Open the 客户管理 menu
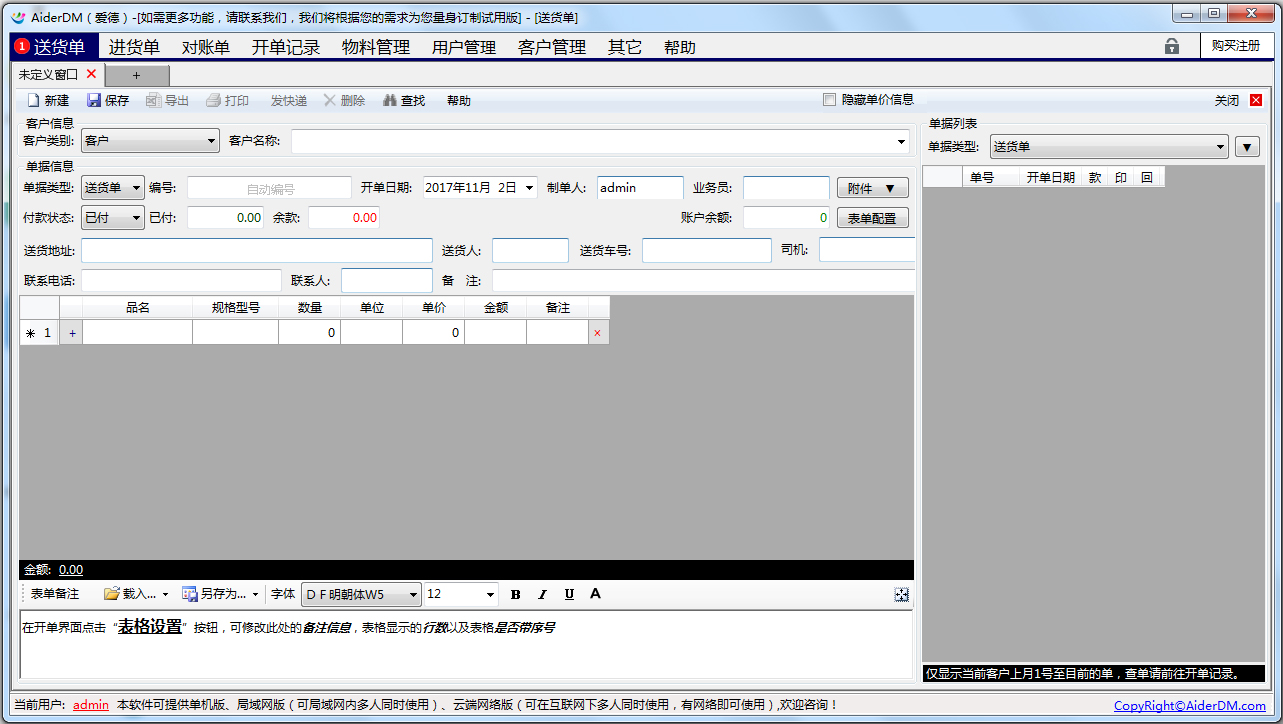 click(x=552, y=47)
